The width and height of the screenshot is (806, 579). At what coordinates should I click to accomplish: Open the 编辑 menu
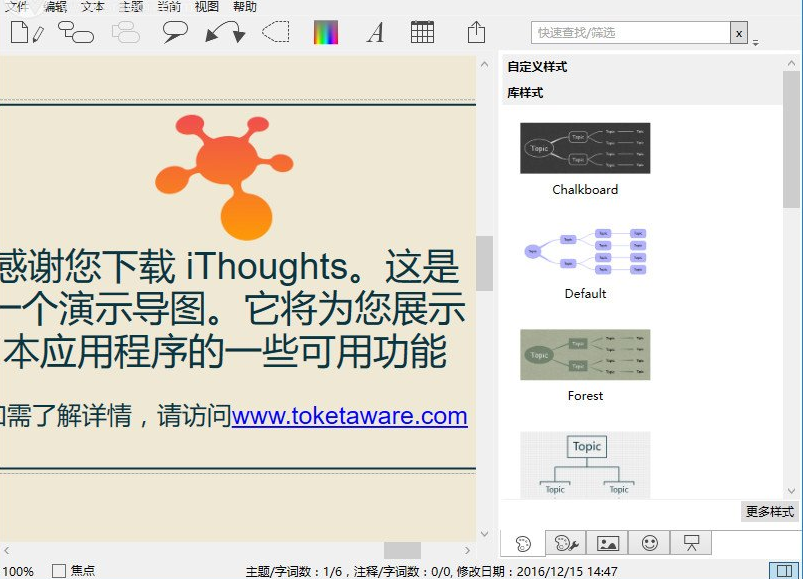[x=56, y=6]
